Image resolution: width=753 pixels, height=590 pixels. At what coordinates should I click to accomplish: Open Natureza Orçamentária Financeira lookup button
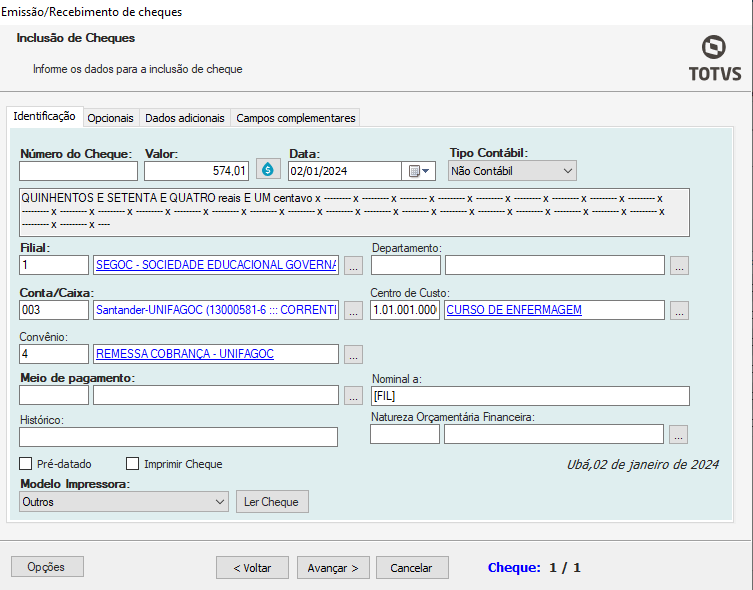pyautogui.click(x=679, y=434)
